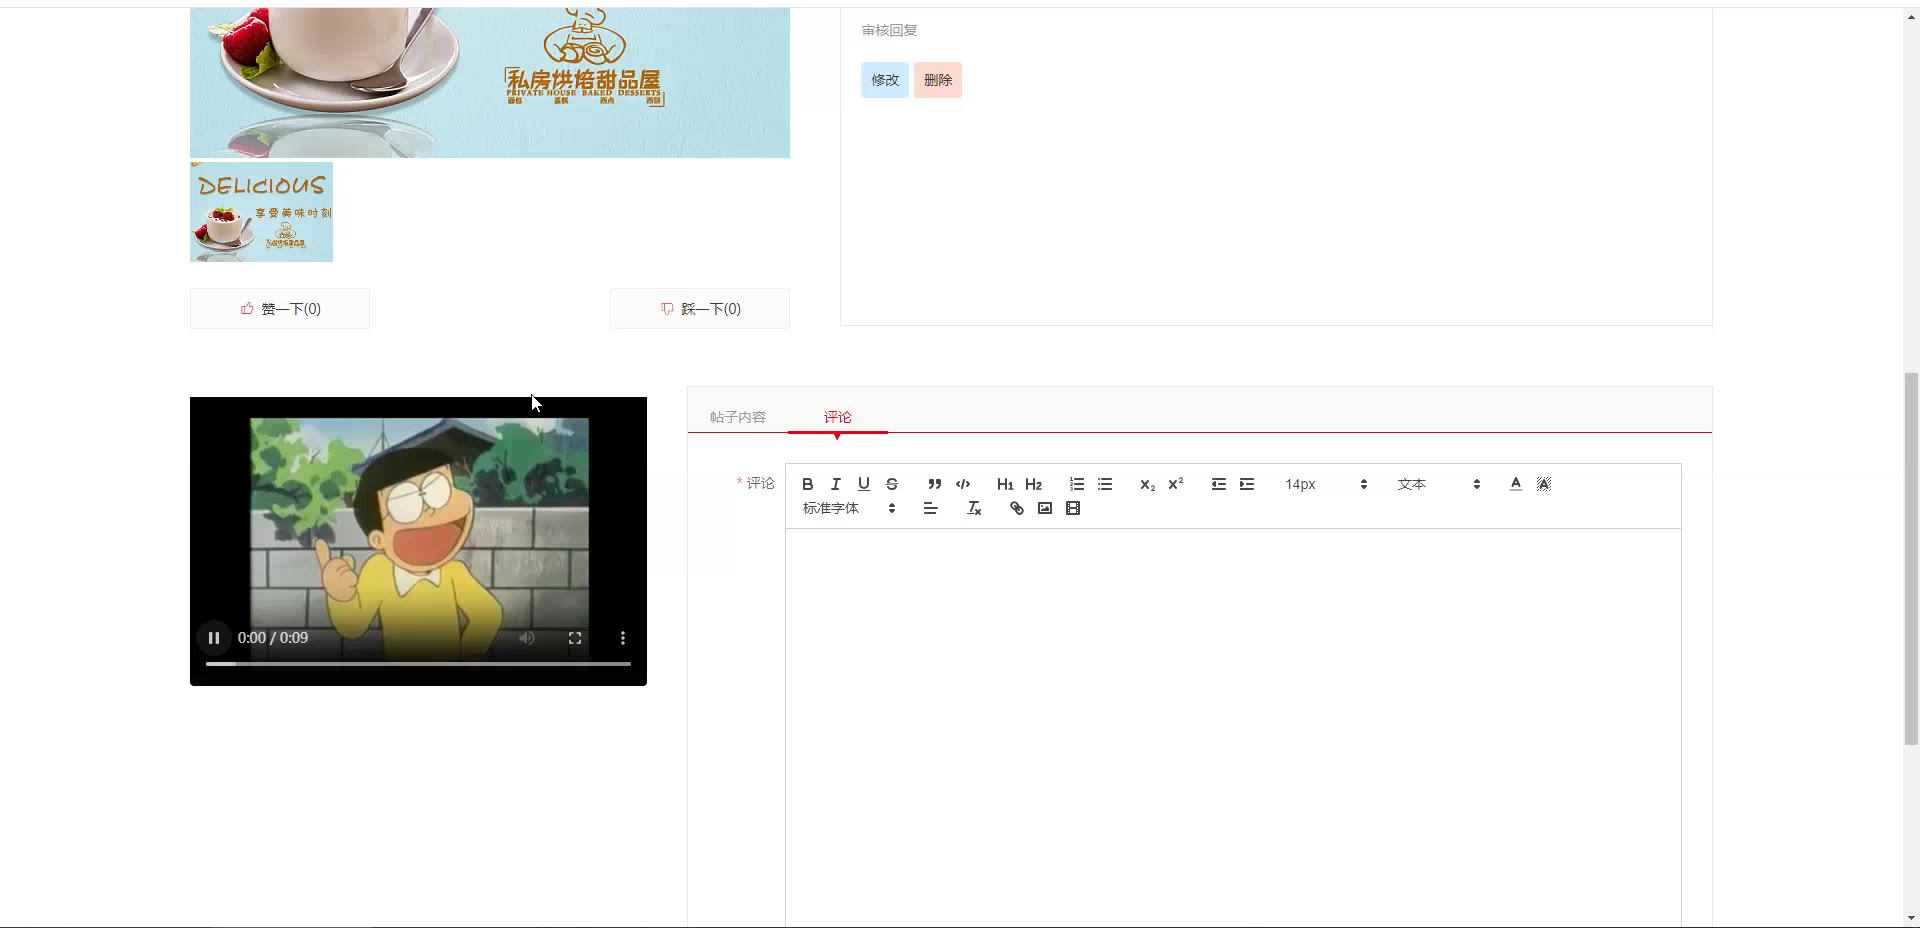Apply superscript formatting
This screenshot has height=928, width=1920.
(1175, 484)
